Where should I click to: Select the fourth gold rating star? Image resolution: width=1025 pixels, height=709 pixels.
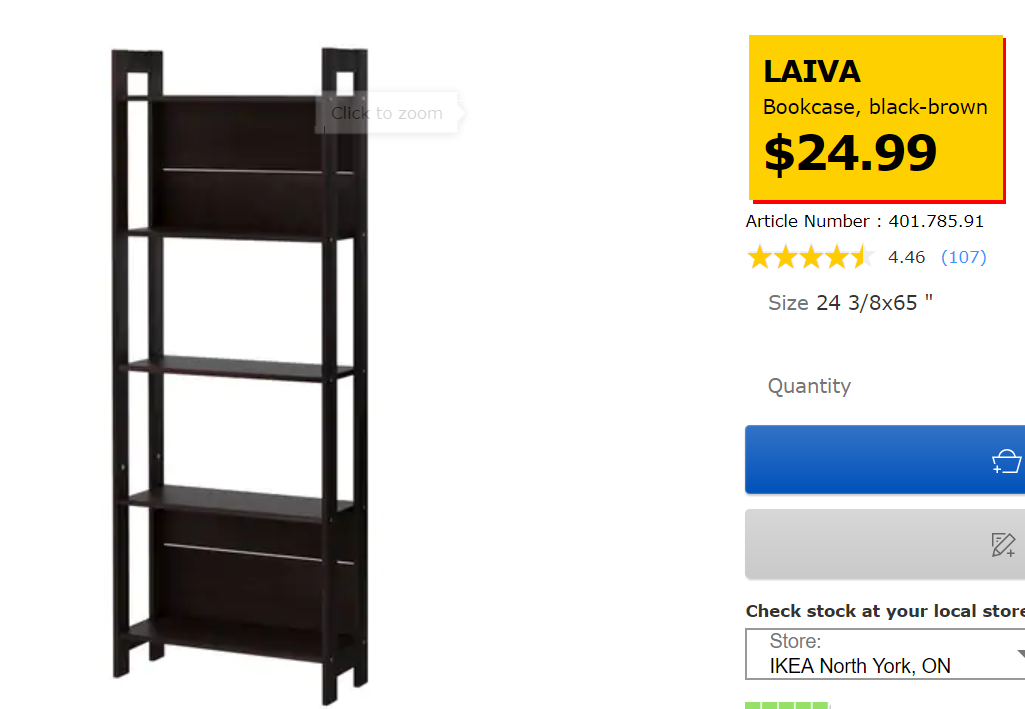pos(836,257)
